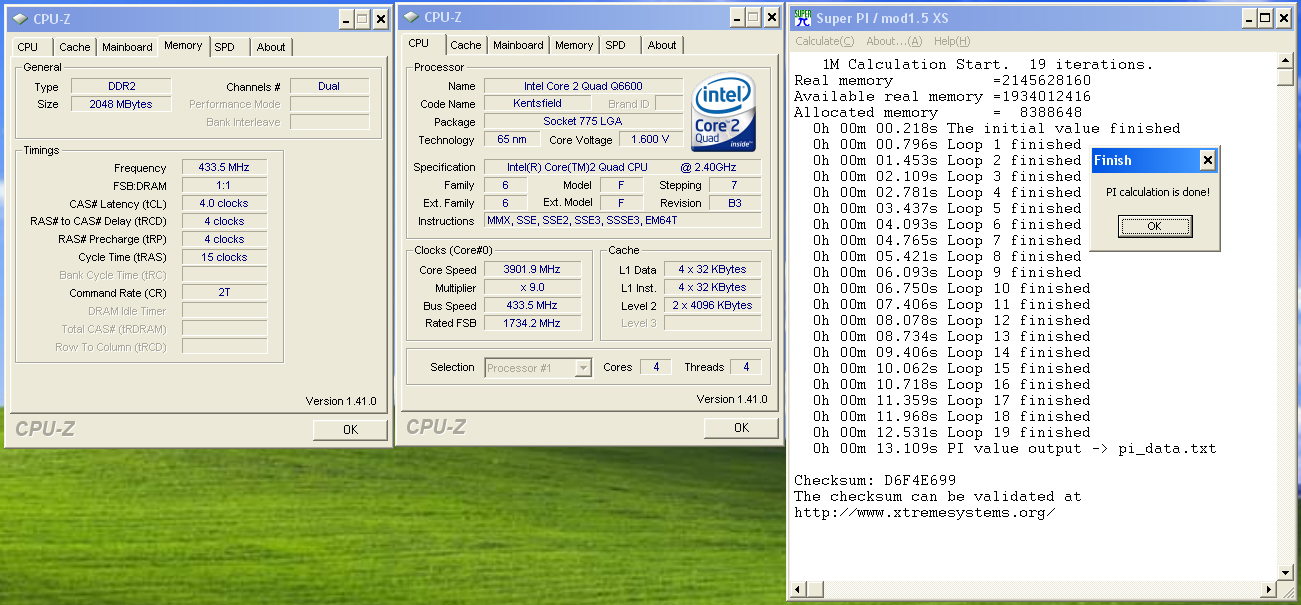Click OK in the Finish dialog

[x=1154, y=226]
